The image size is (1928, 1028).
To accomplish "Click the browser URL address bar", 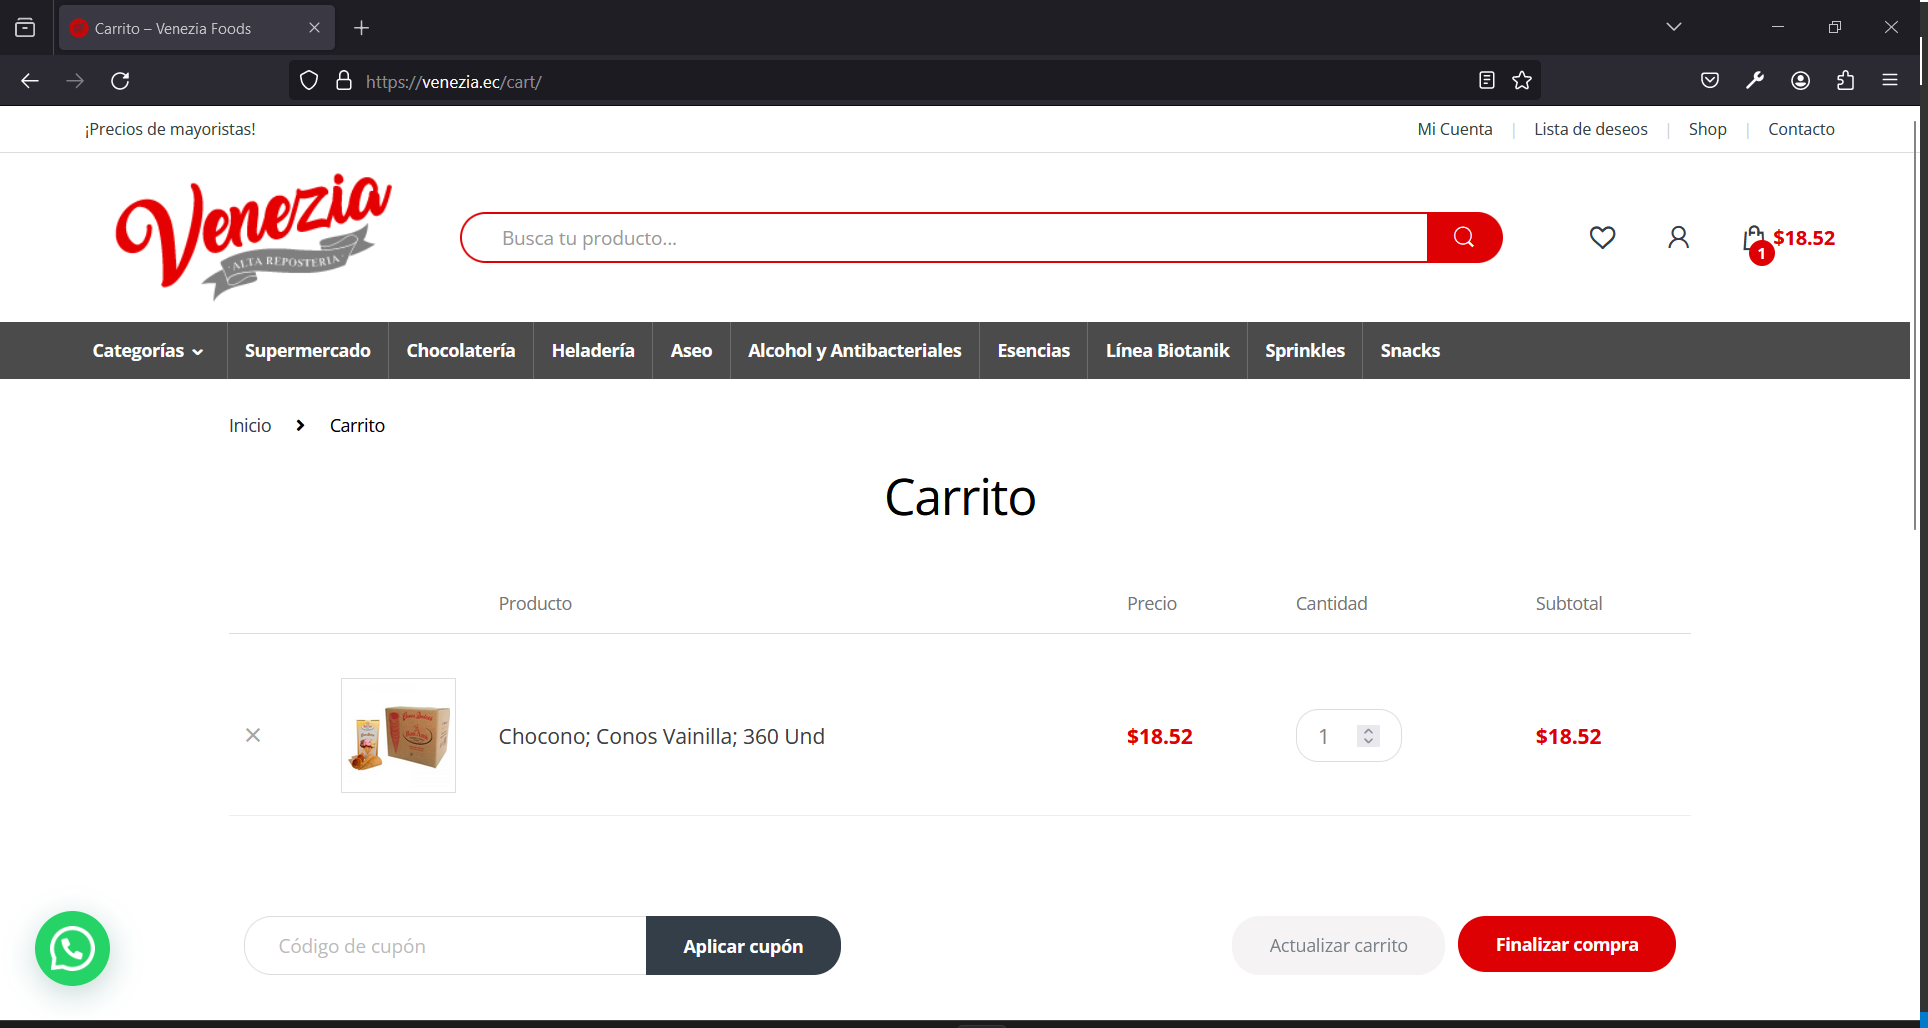I will point(914,81).
